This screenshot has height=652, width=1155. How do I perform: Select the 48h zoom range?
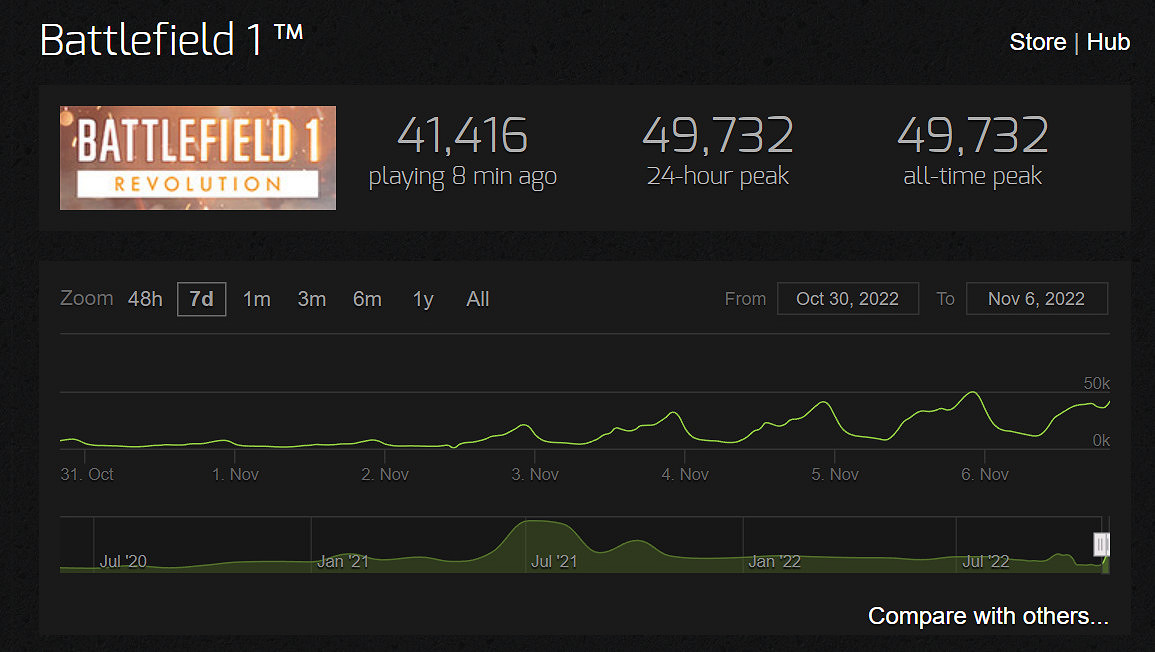(145, 299)
